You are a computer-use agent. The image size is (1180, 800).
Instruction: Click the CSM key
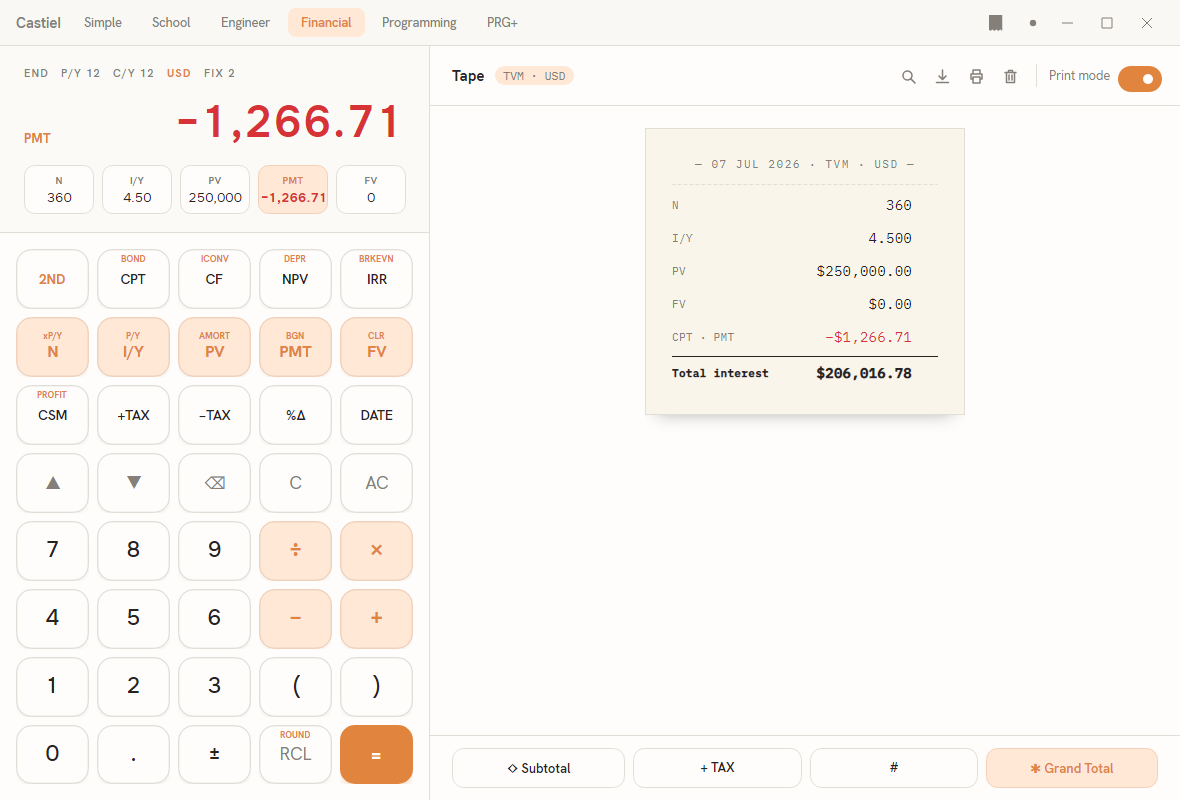coord(53,415)
